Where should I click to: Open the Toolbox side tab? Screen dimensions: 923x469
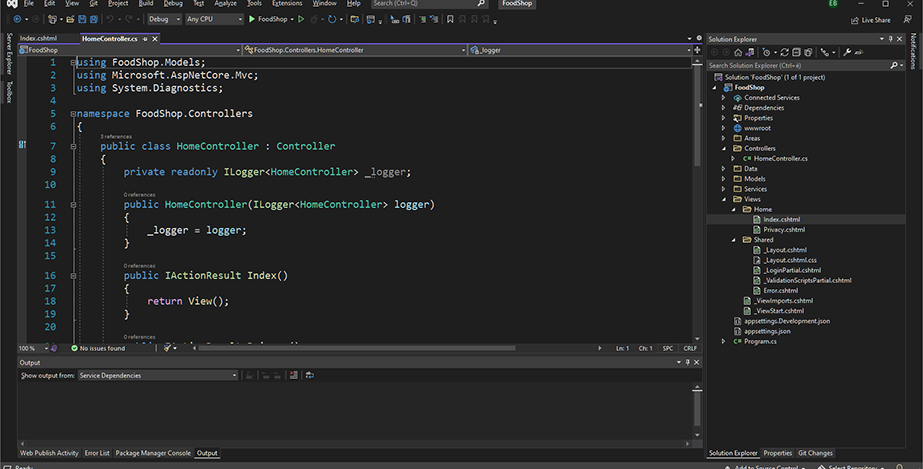[9, 92]
